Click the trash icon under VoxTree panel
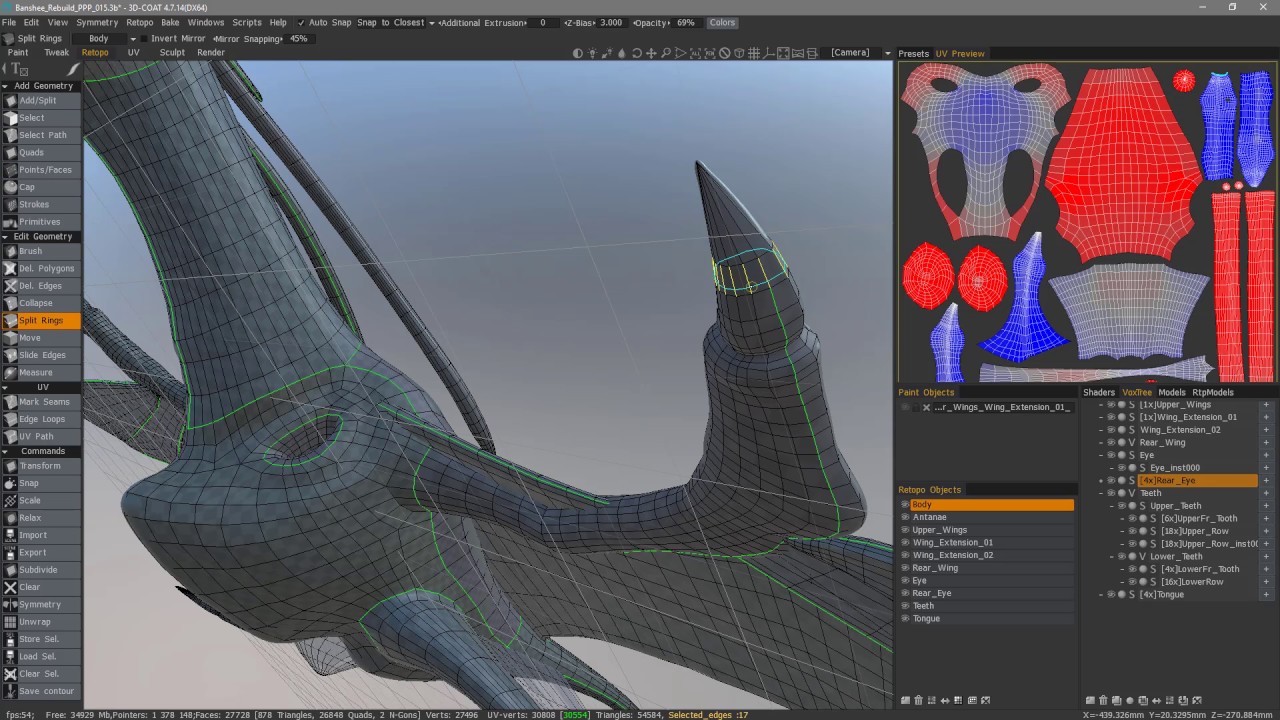1280x720 pixels. [1104, 700]
